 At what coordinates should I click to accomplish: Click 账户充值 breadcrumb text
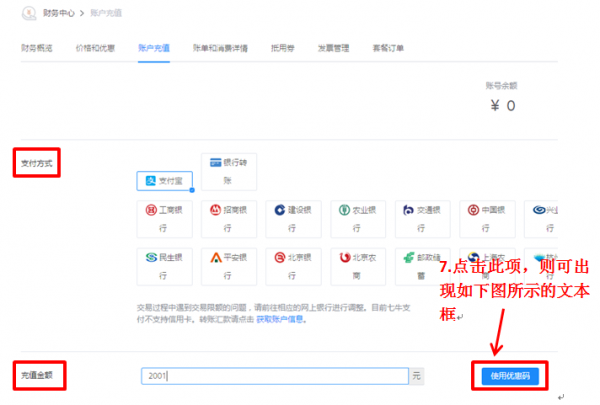click(106, 13)
